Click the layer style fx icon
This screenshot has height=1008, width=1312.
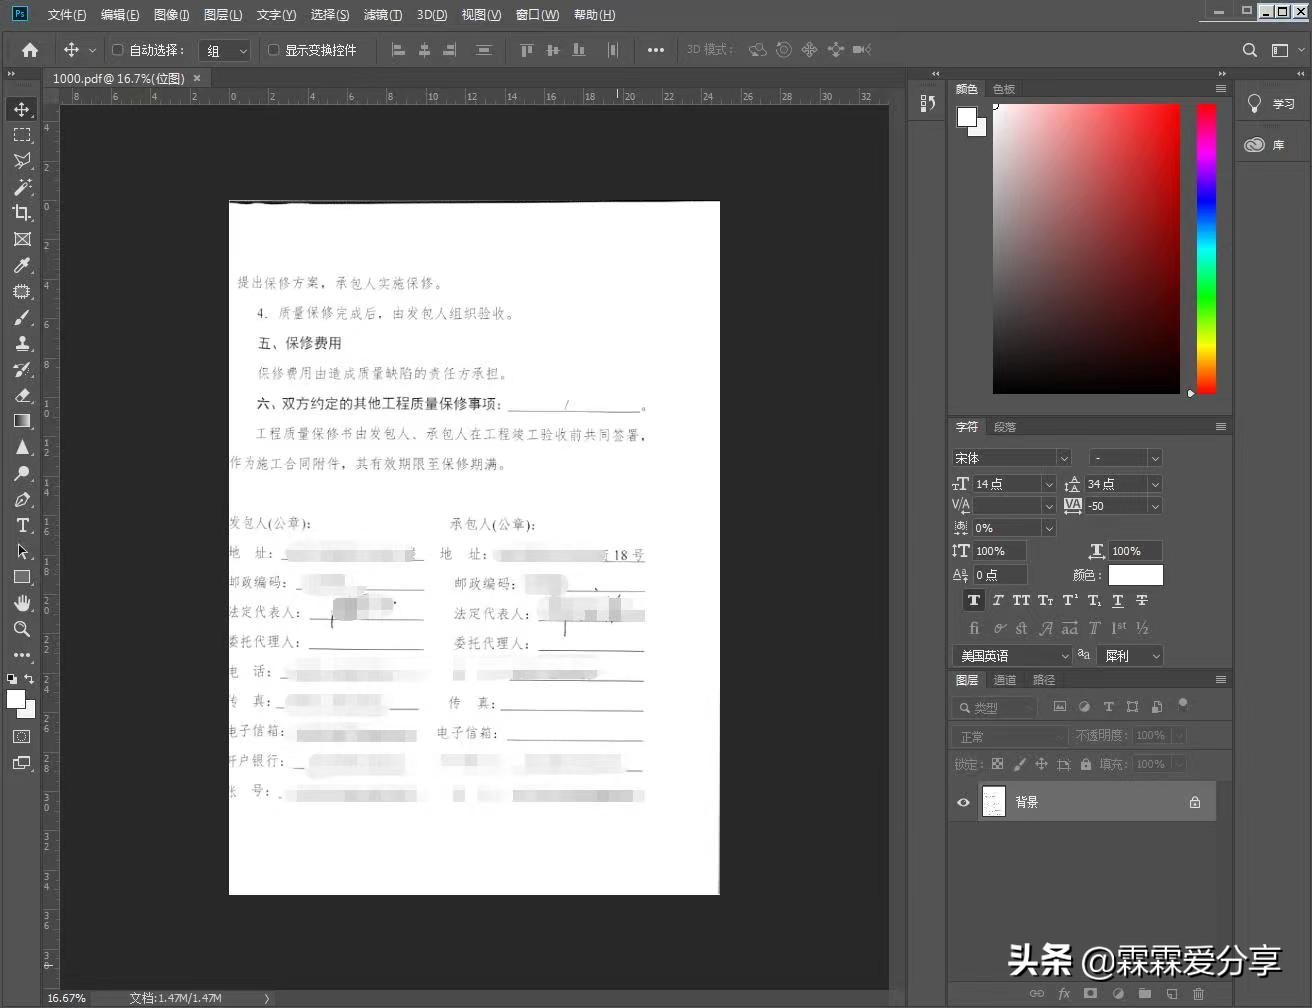[1064, 994]
